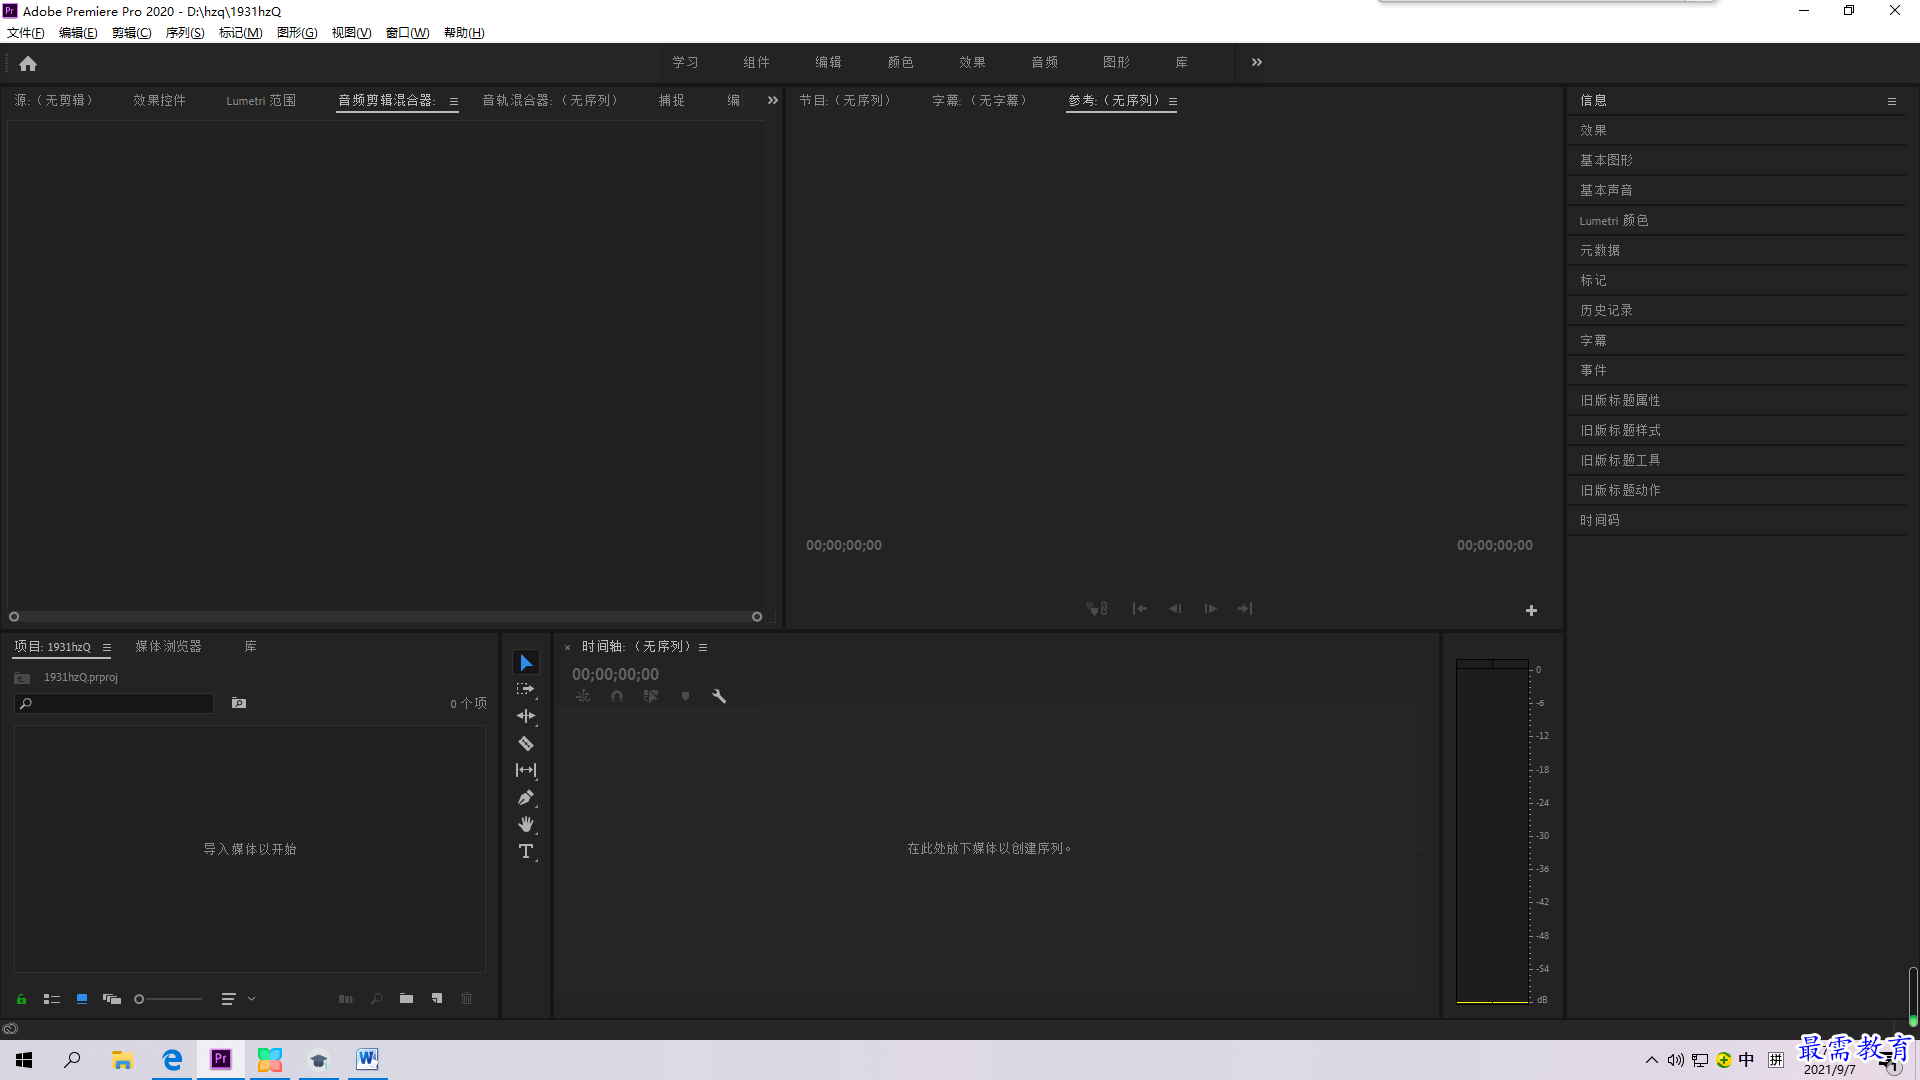
Task: Click New Item icon in project panel
Action: click(437, 999)
